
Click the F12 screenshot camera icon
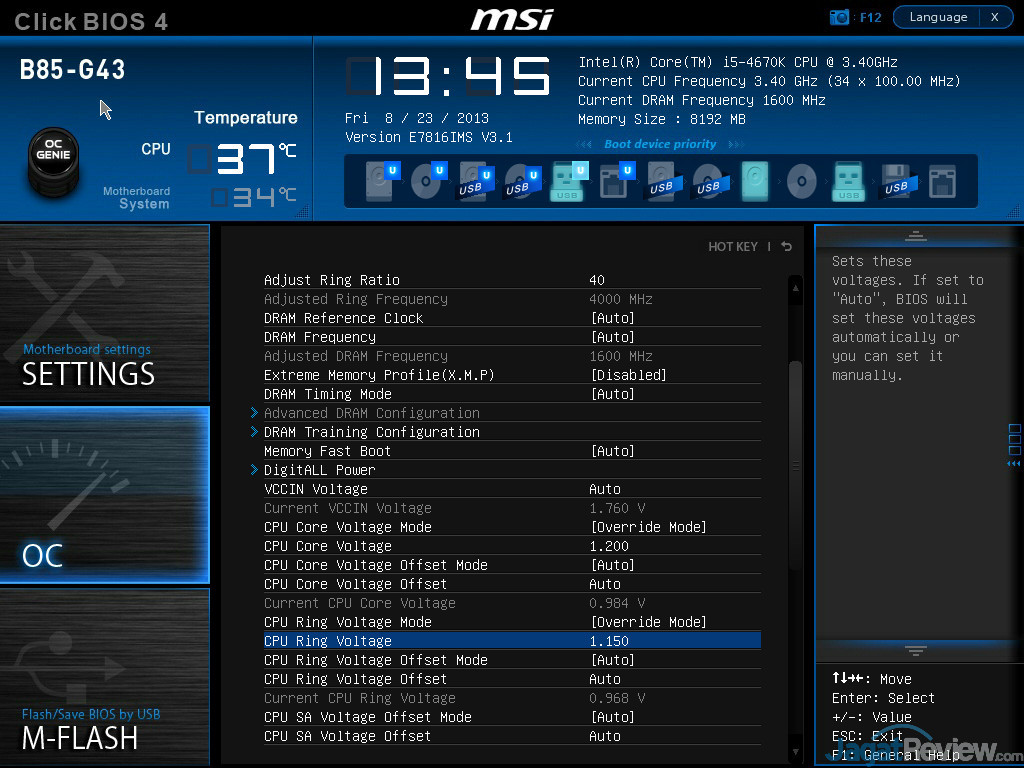(x=839, y=18)
